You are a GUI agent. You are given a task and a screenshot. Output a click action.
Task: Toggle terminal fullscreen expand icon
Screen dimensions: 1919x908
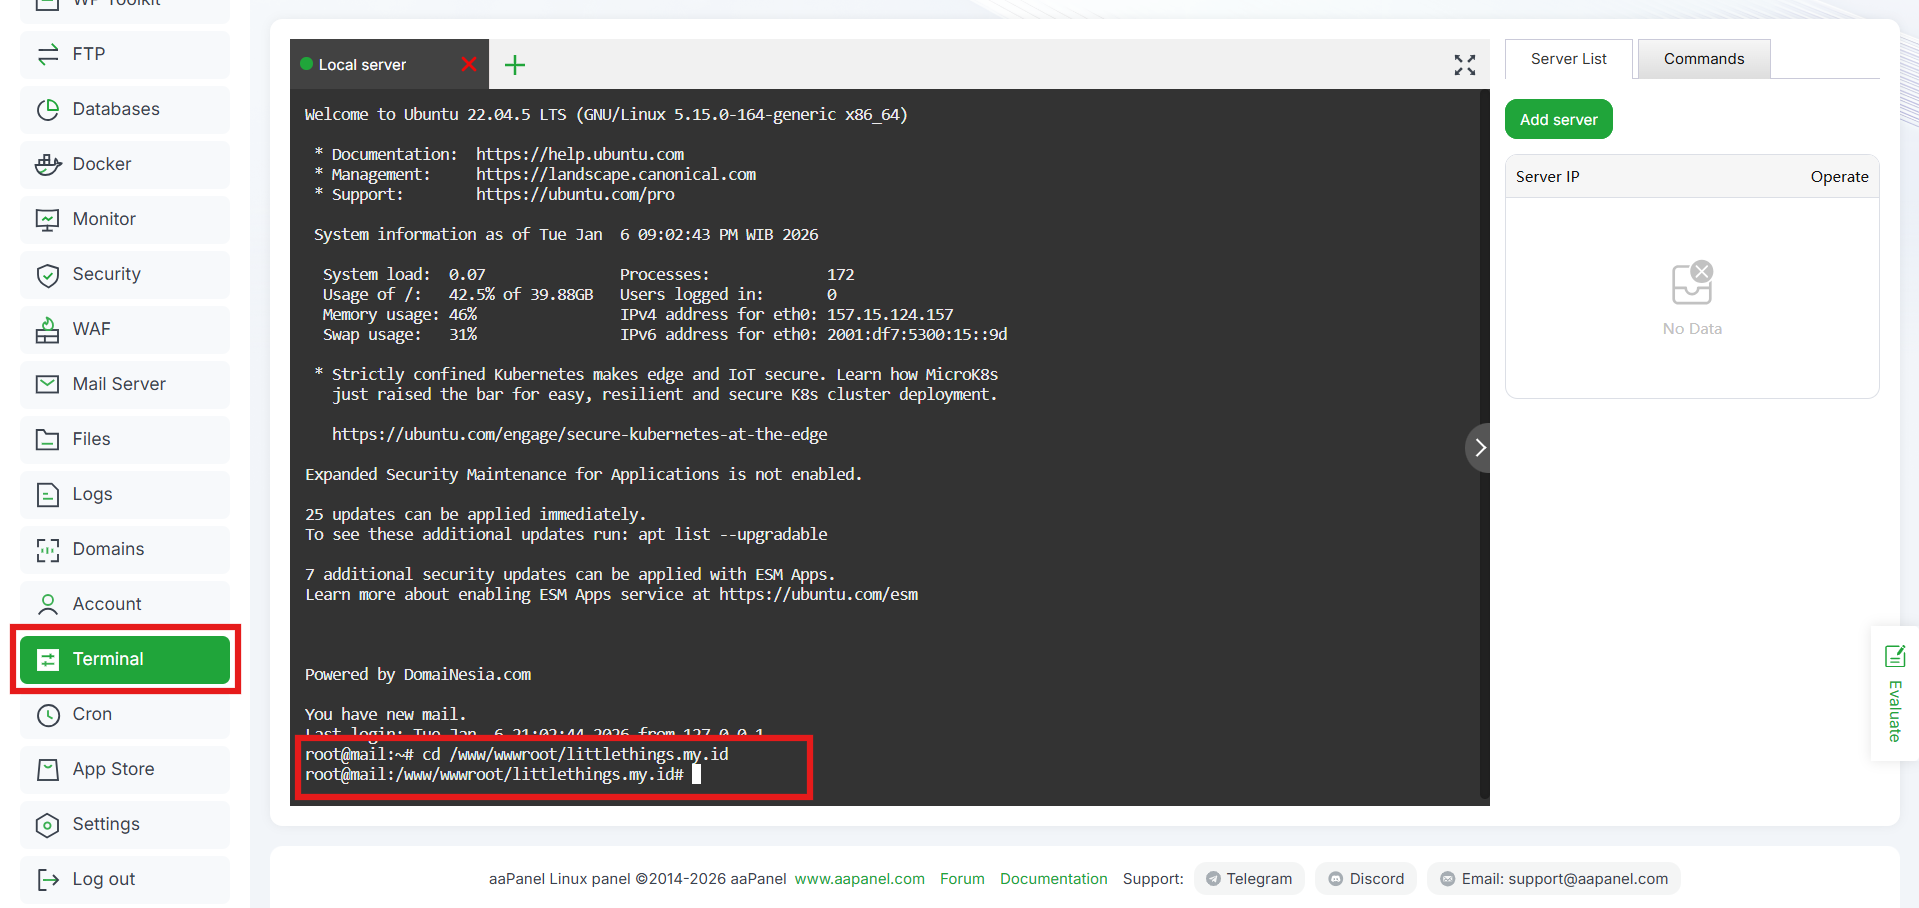point(1465,65)
